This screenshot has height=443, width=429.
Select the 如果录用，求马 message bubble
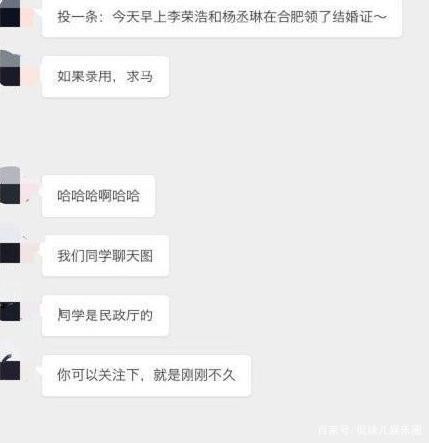point(105,77)
